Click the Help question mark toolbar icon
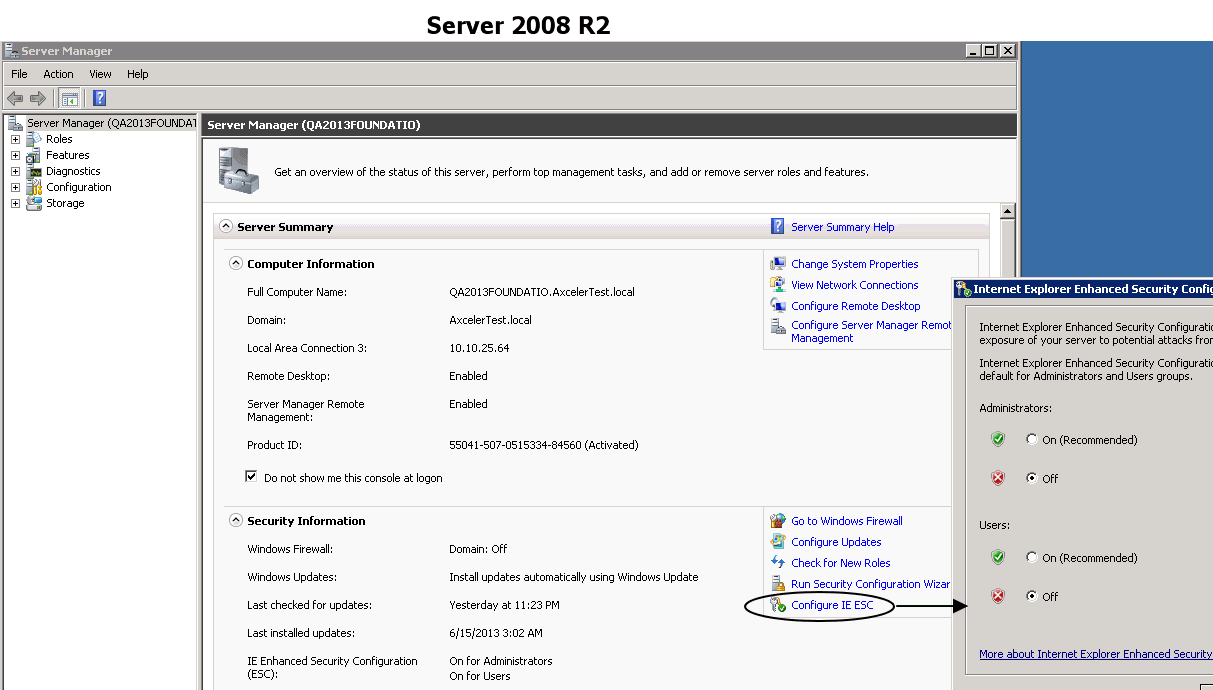 click(x=97, y=97)
